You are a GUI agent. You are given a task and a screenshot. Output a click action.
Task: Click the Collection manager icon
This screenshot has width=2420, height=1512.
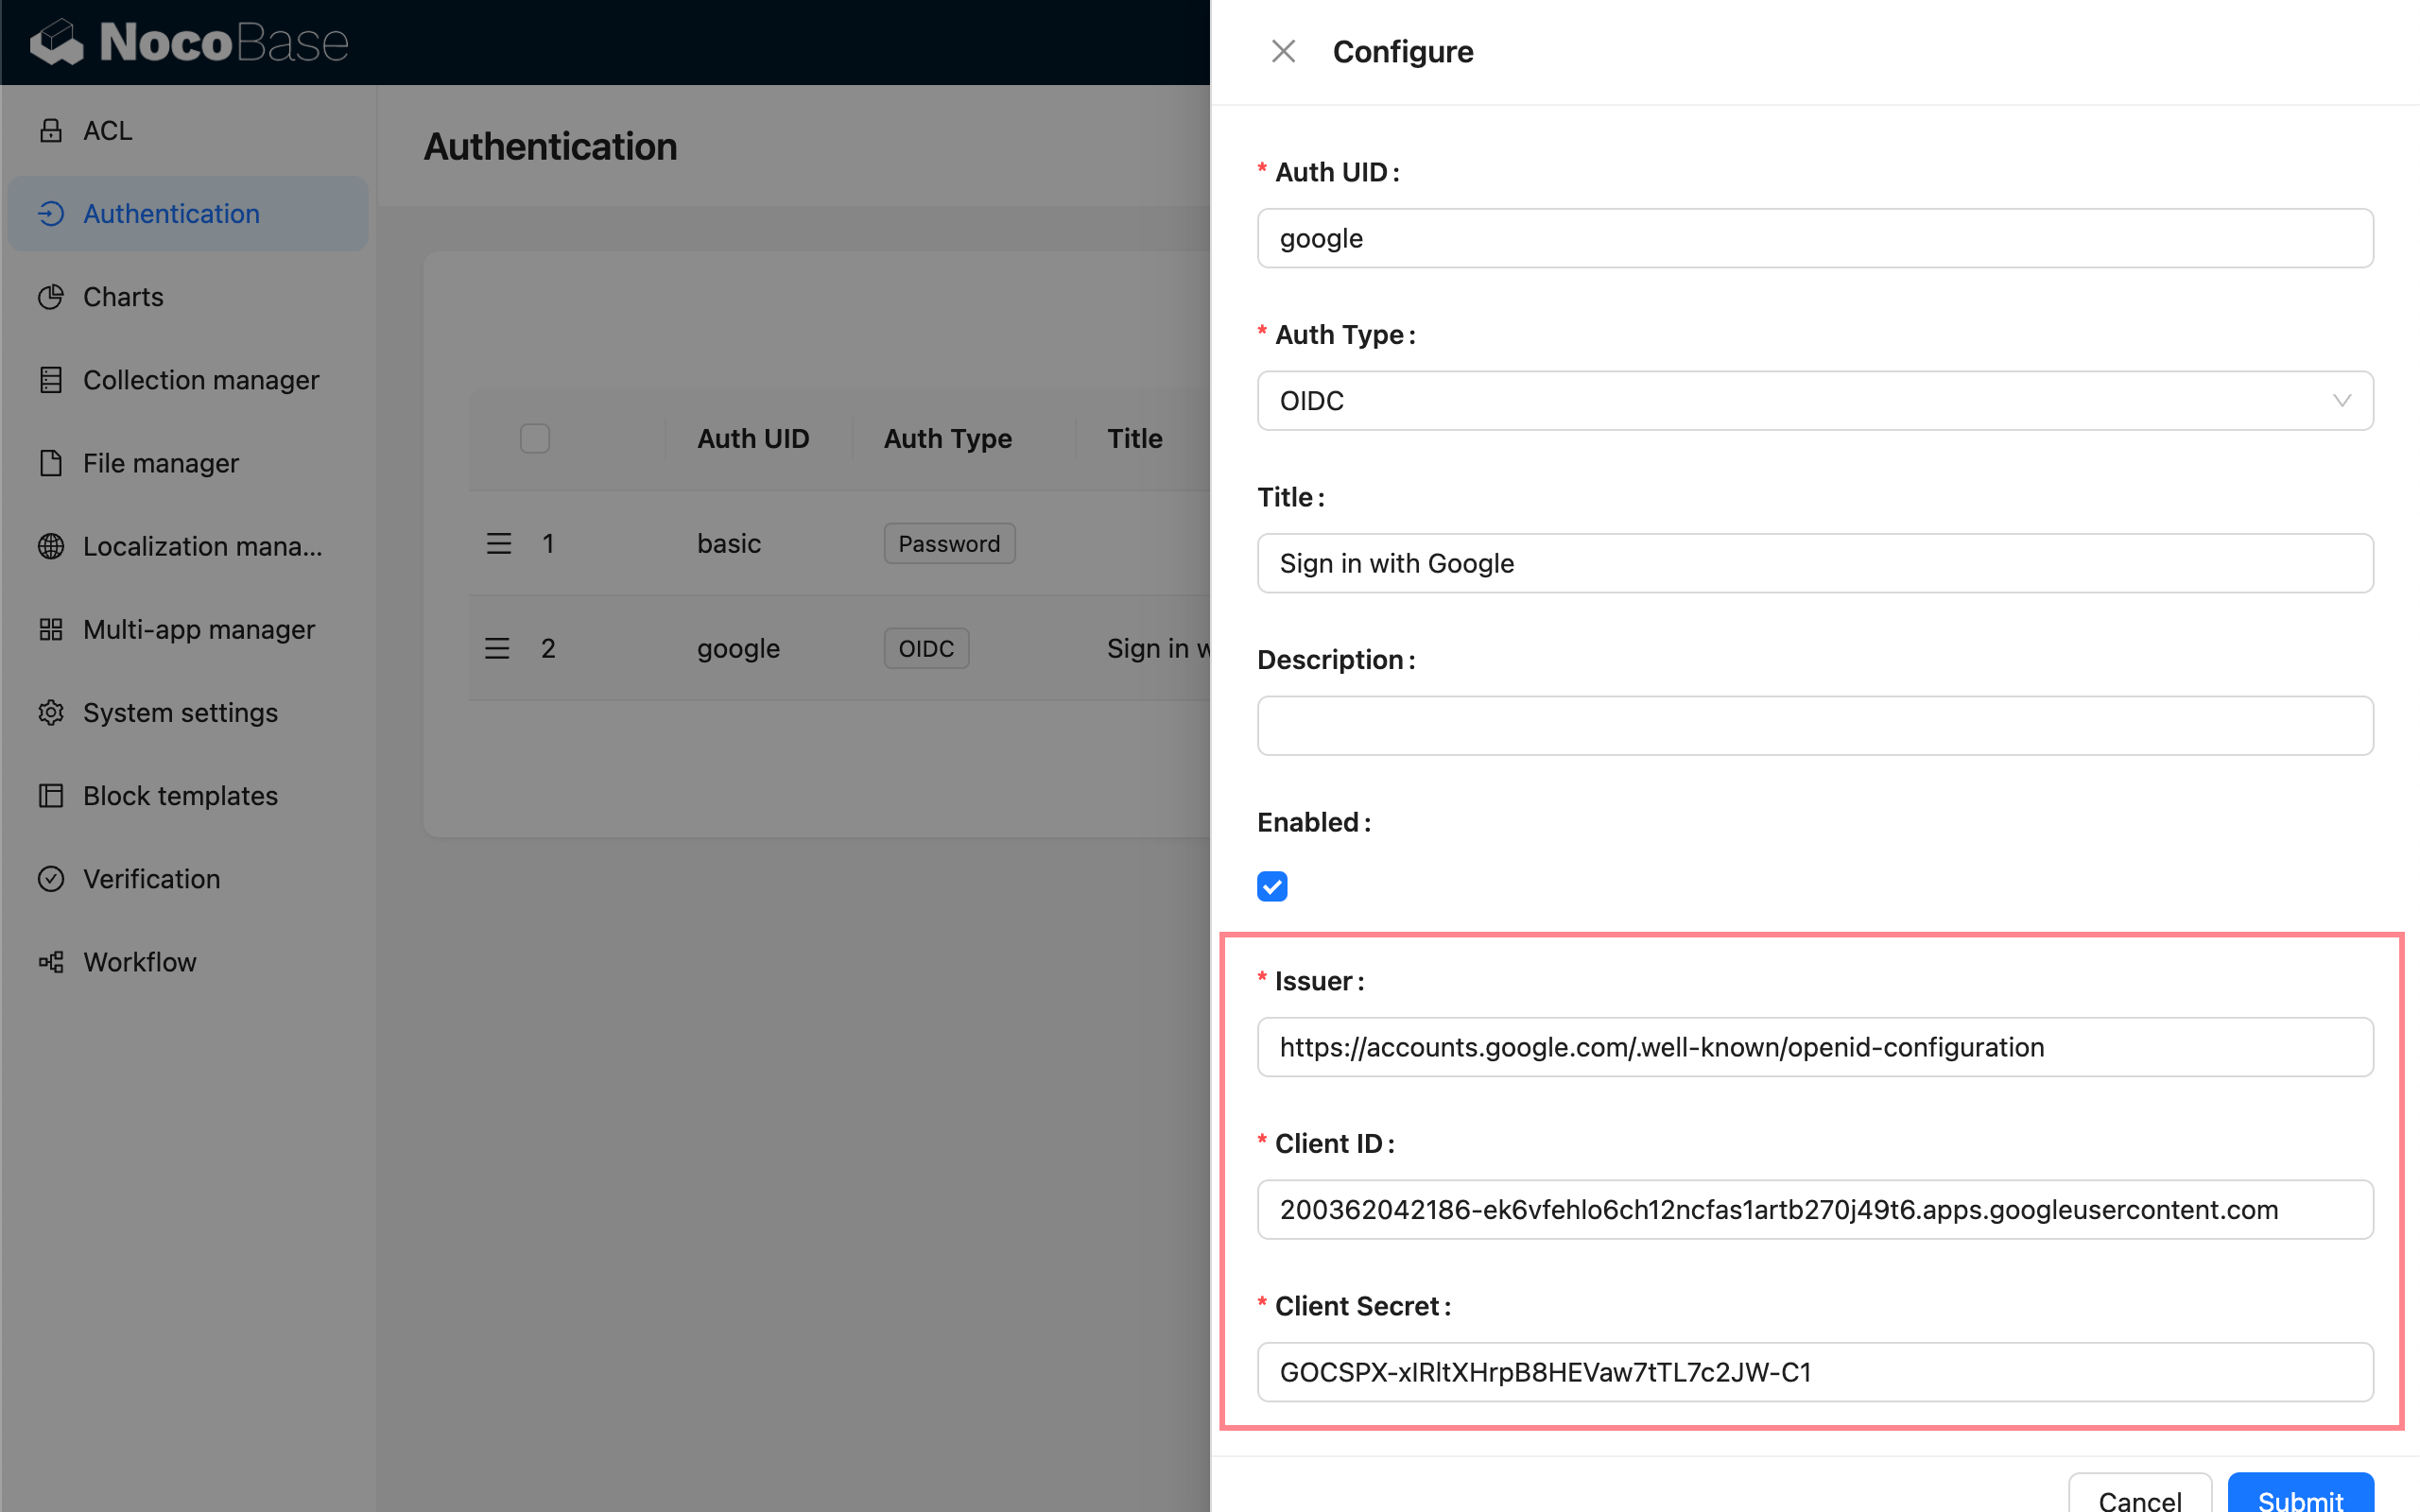pyautogui.click(x=51, y=380)
